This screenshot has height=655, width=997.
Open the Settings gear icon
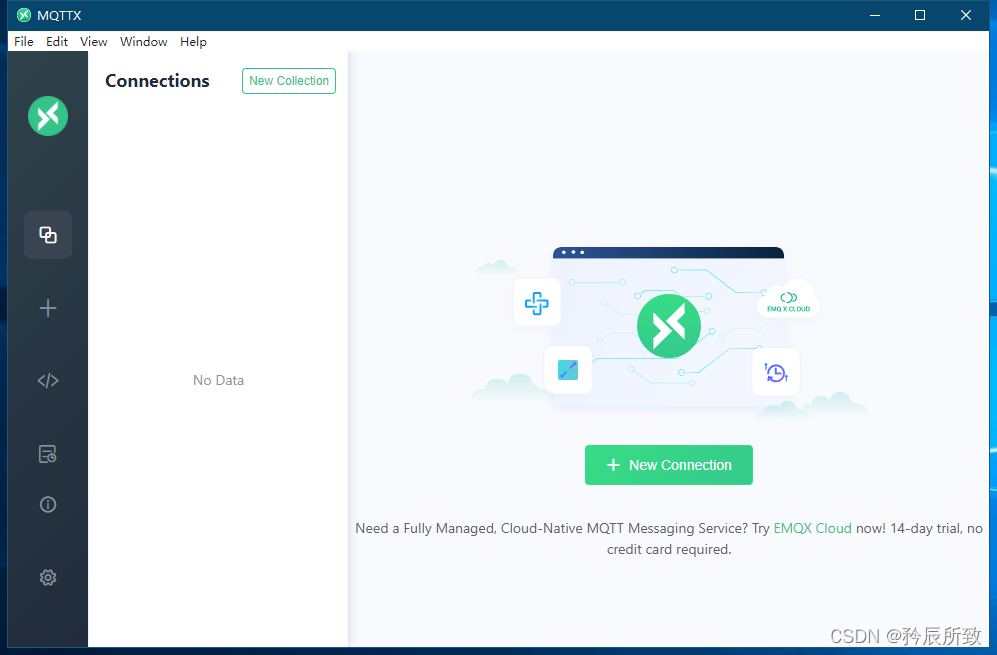coord(48,577)
